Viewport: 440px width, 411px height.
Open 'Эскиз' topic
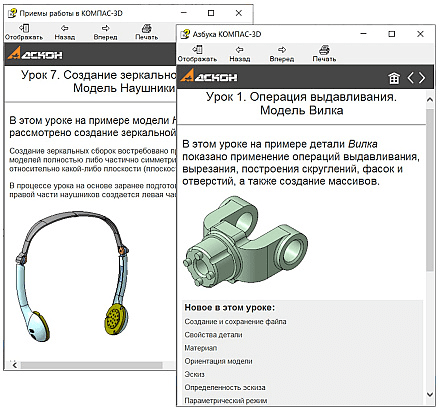pyautogui.click(x=194, y=374)
